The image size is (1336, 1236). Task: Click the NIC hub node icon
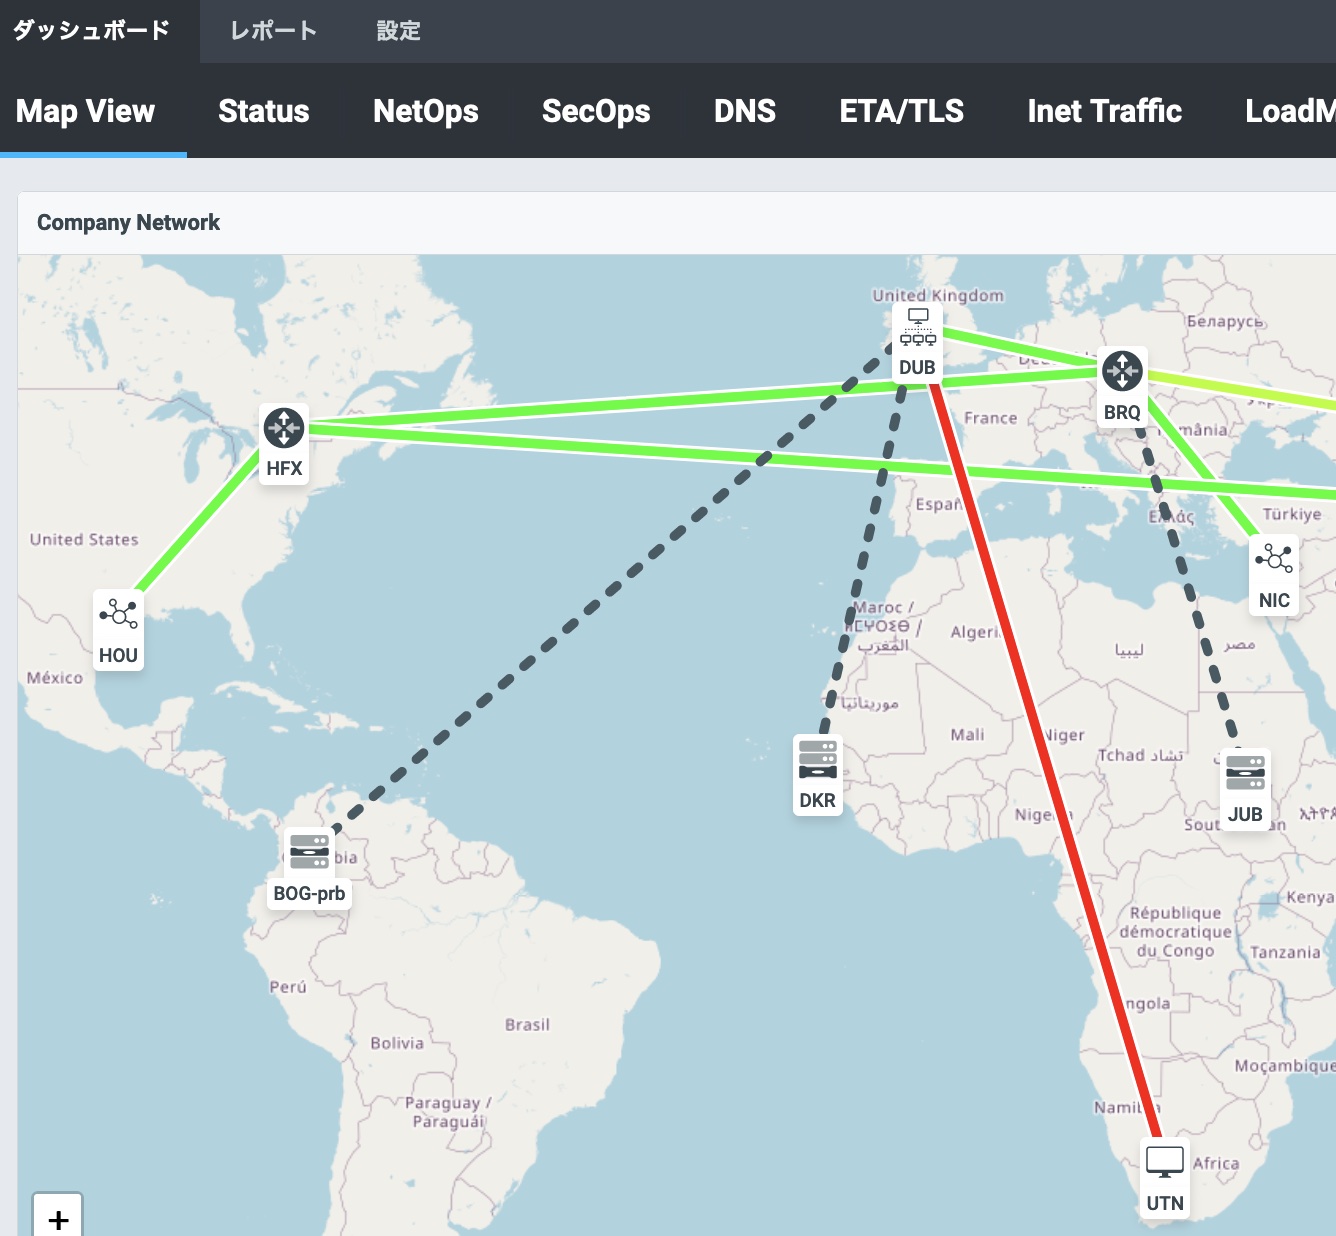(x=1274, y=559)
